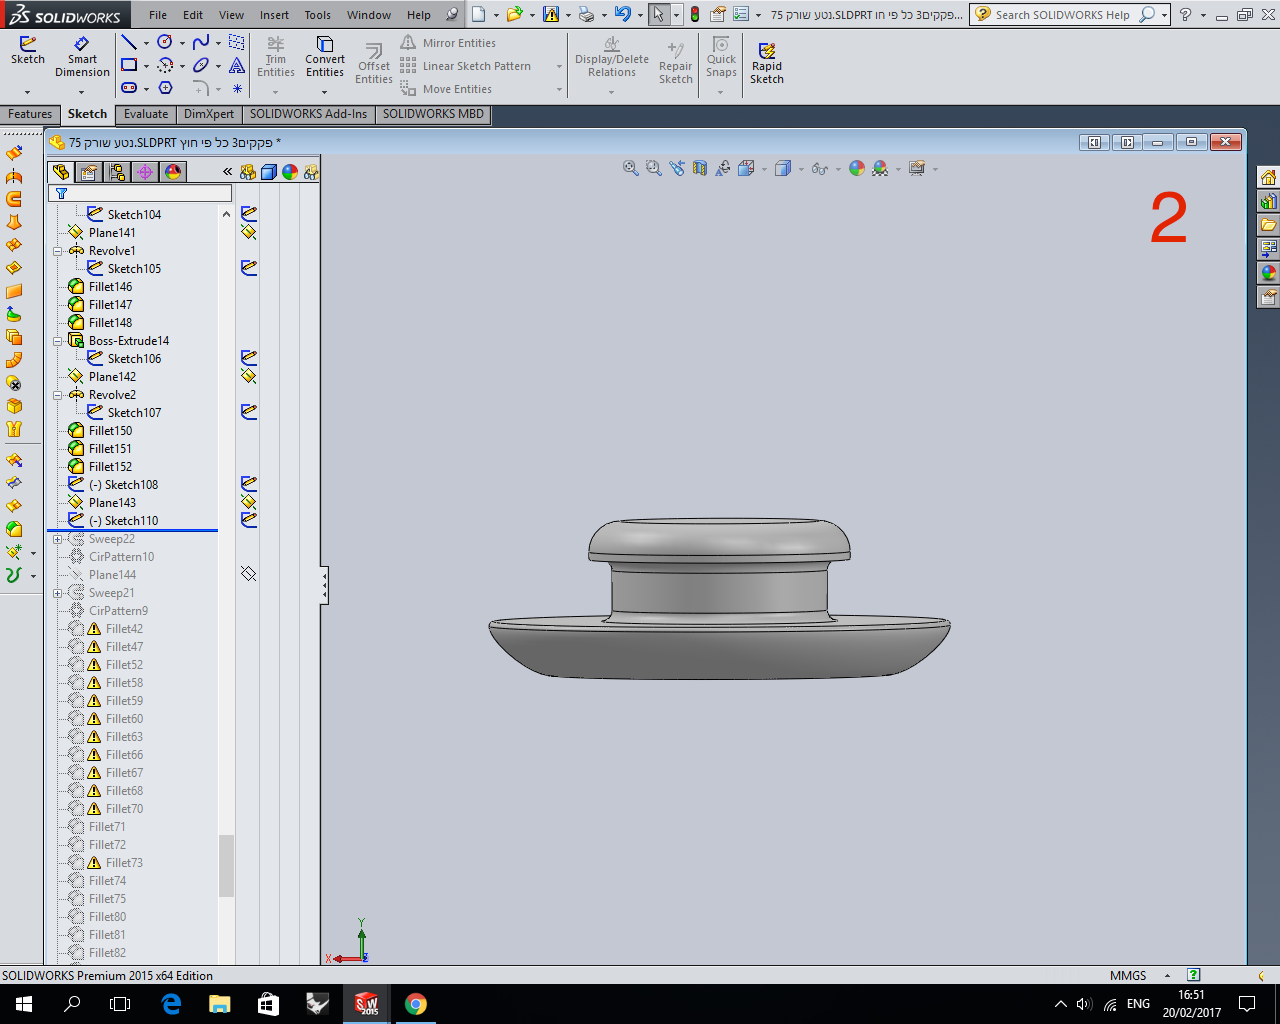Viewport: 1280px width, 1024px height.
Task: Click the MMGS unit system status
Action: [x=1128, y=975]
